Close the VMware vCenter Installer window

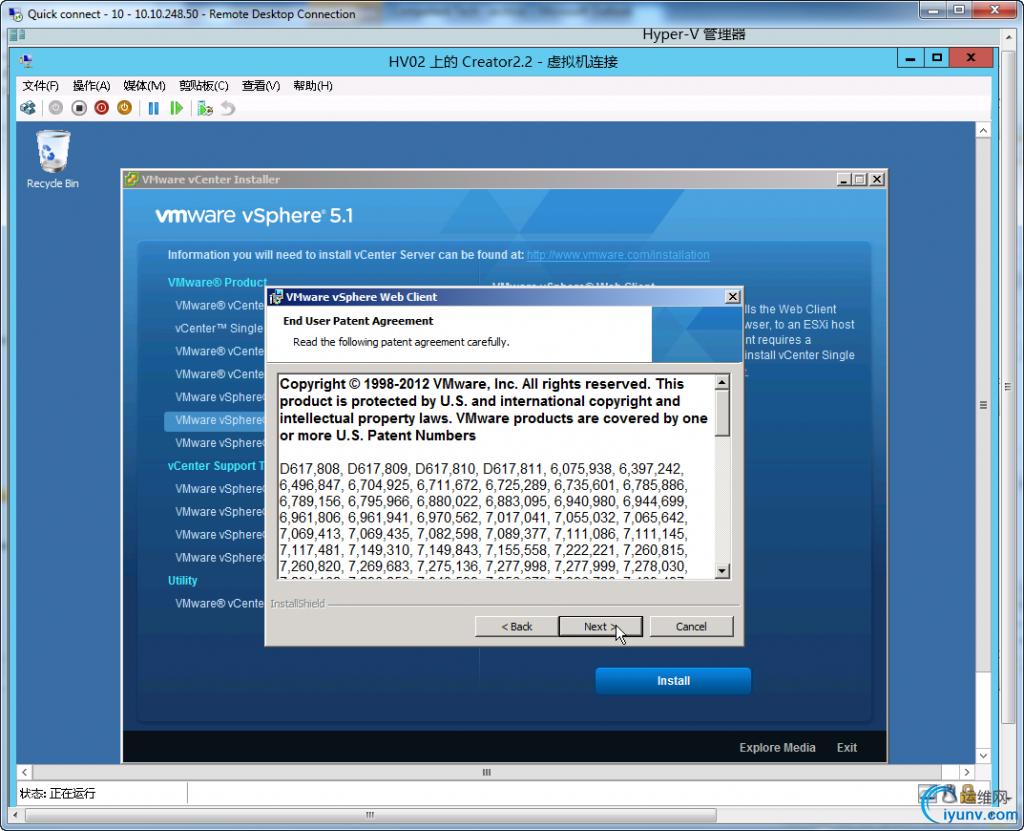[877, 179]
